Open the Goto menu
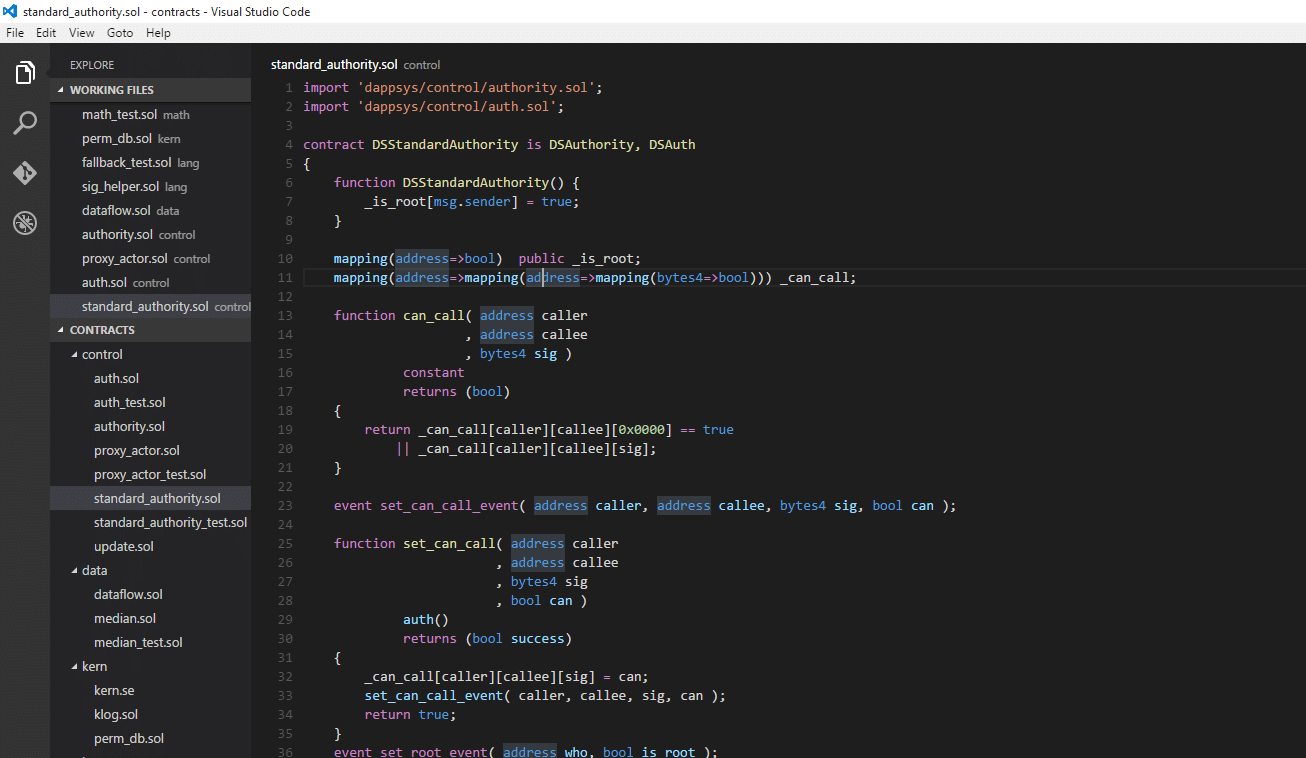Screen dimensions: 1306x758 (120, 33)
